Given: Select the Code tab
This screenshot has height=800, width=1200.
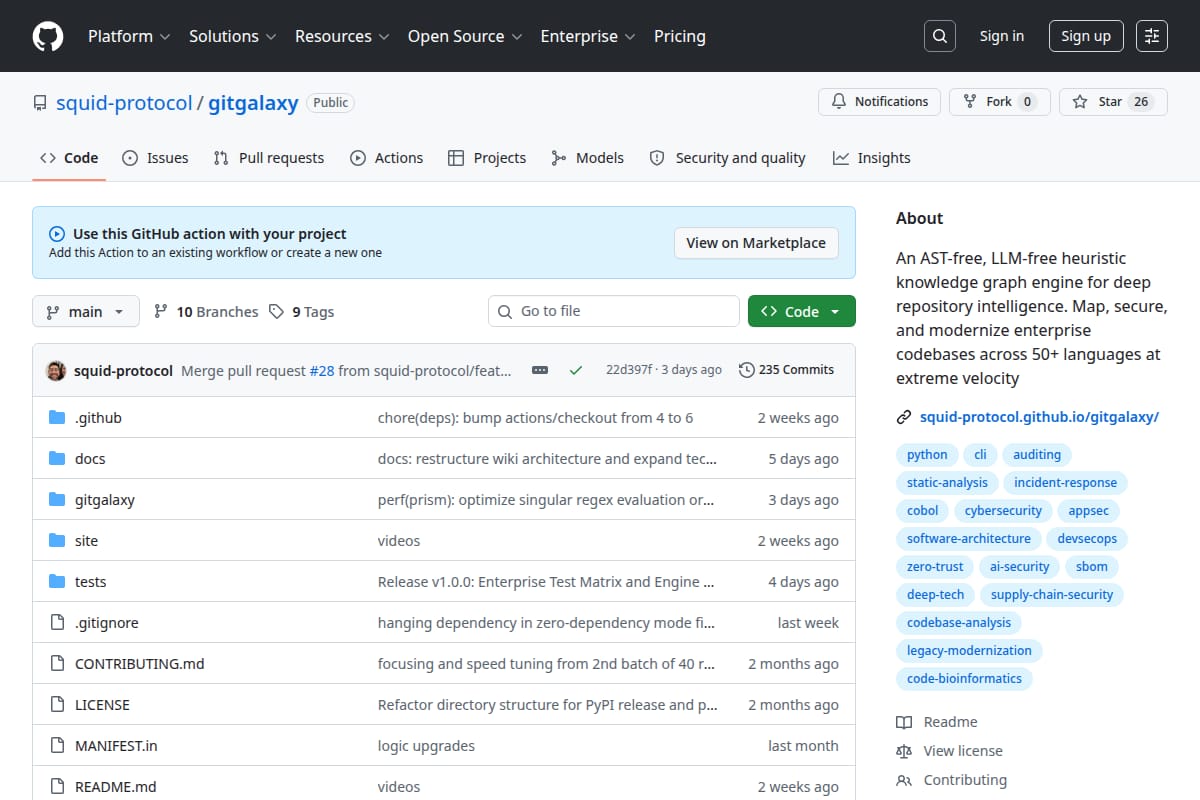Looking at the screenshot, I should [x=69, y=158].
